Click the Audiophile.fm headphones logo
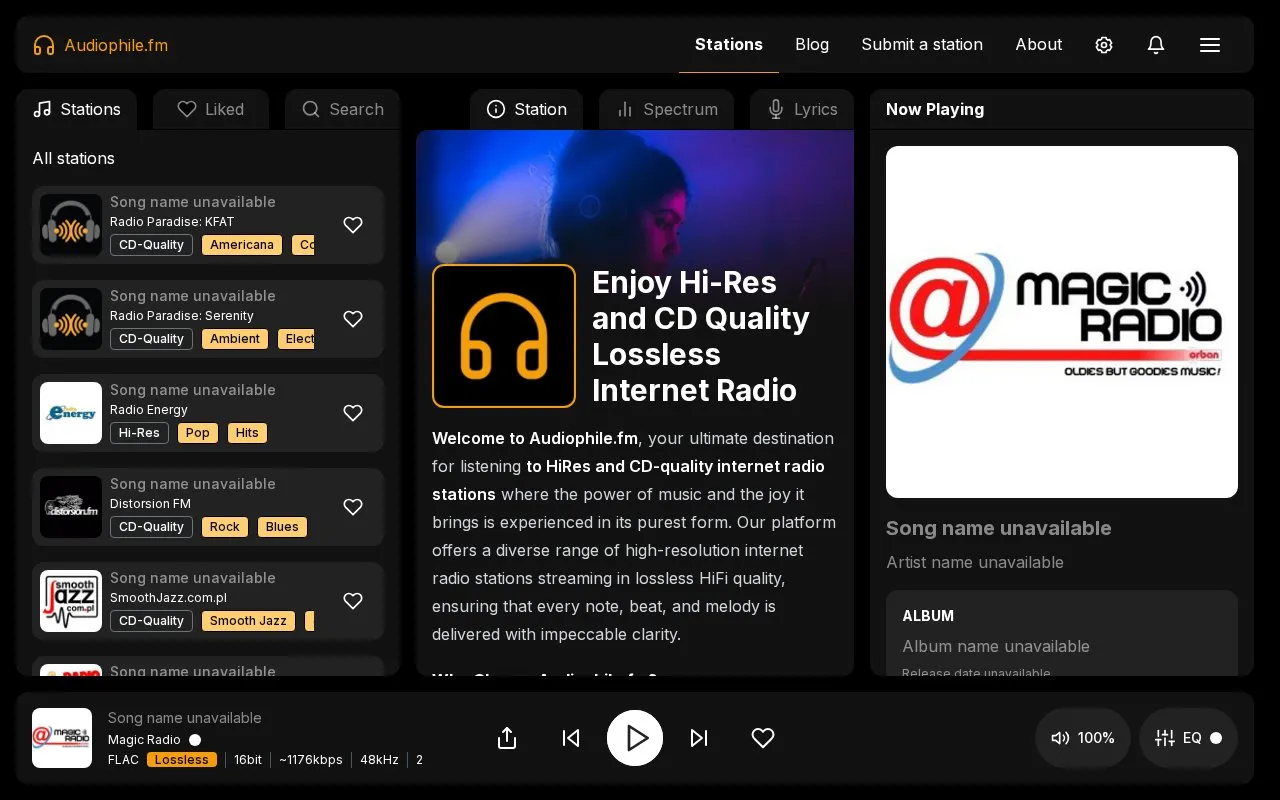This screenshot has width=1280, height=800. (44, 45)
